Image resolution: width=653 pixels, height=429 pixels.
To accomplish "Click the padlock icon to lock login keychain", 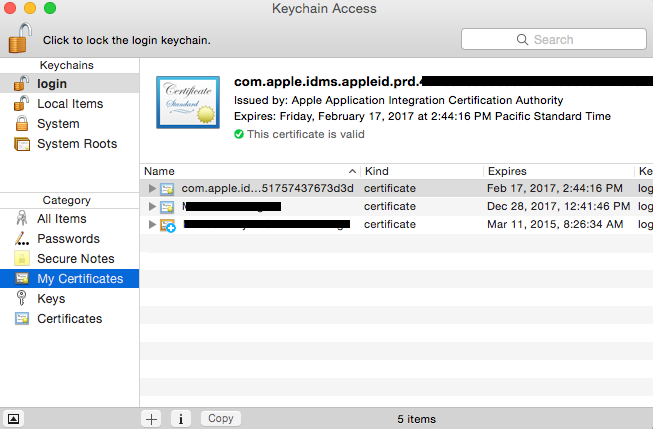I will click(20, 38).
